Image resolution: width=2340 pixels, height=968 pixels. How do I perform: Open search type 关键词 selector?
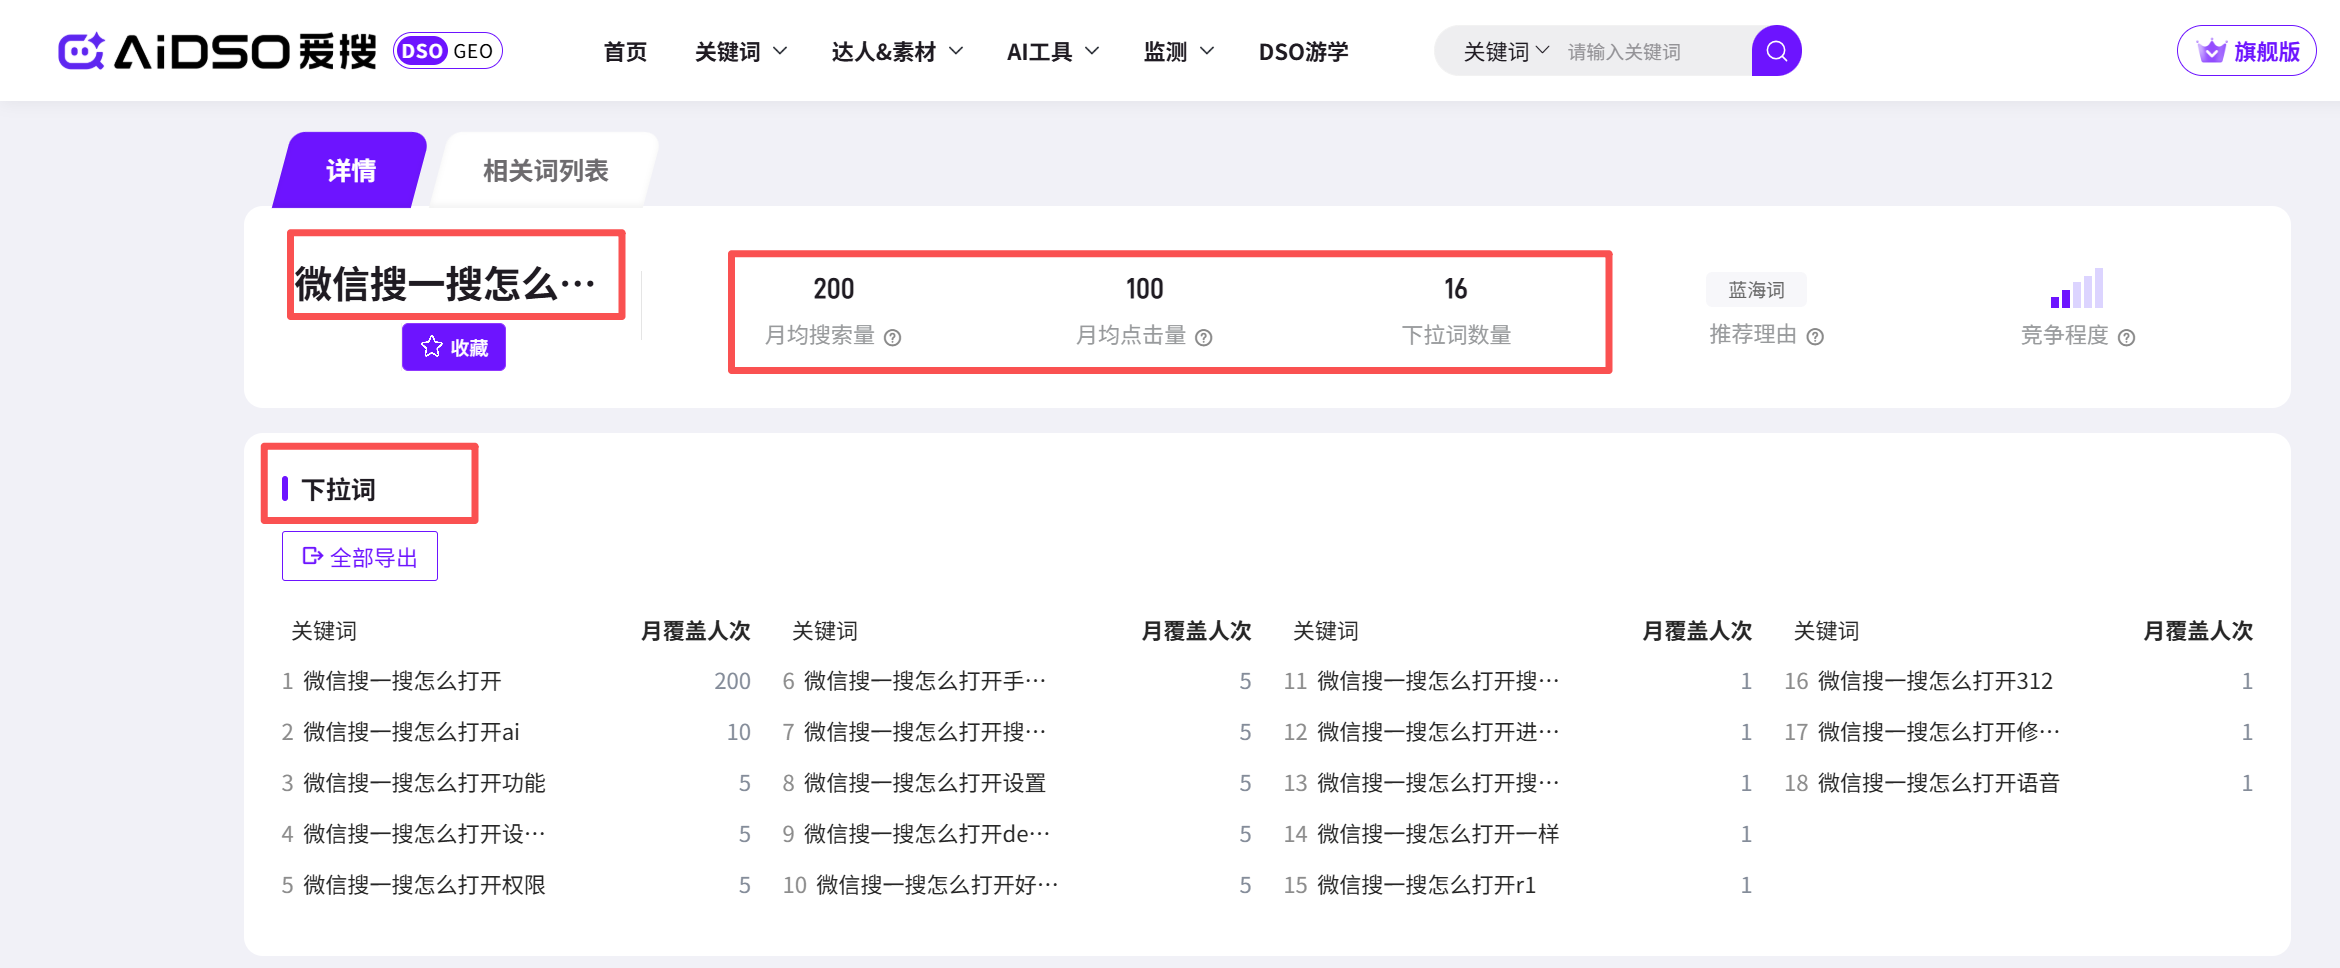point(1505,52)
